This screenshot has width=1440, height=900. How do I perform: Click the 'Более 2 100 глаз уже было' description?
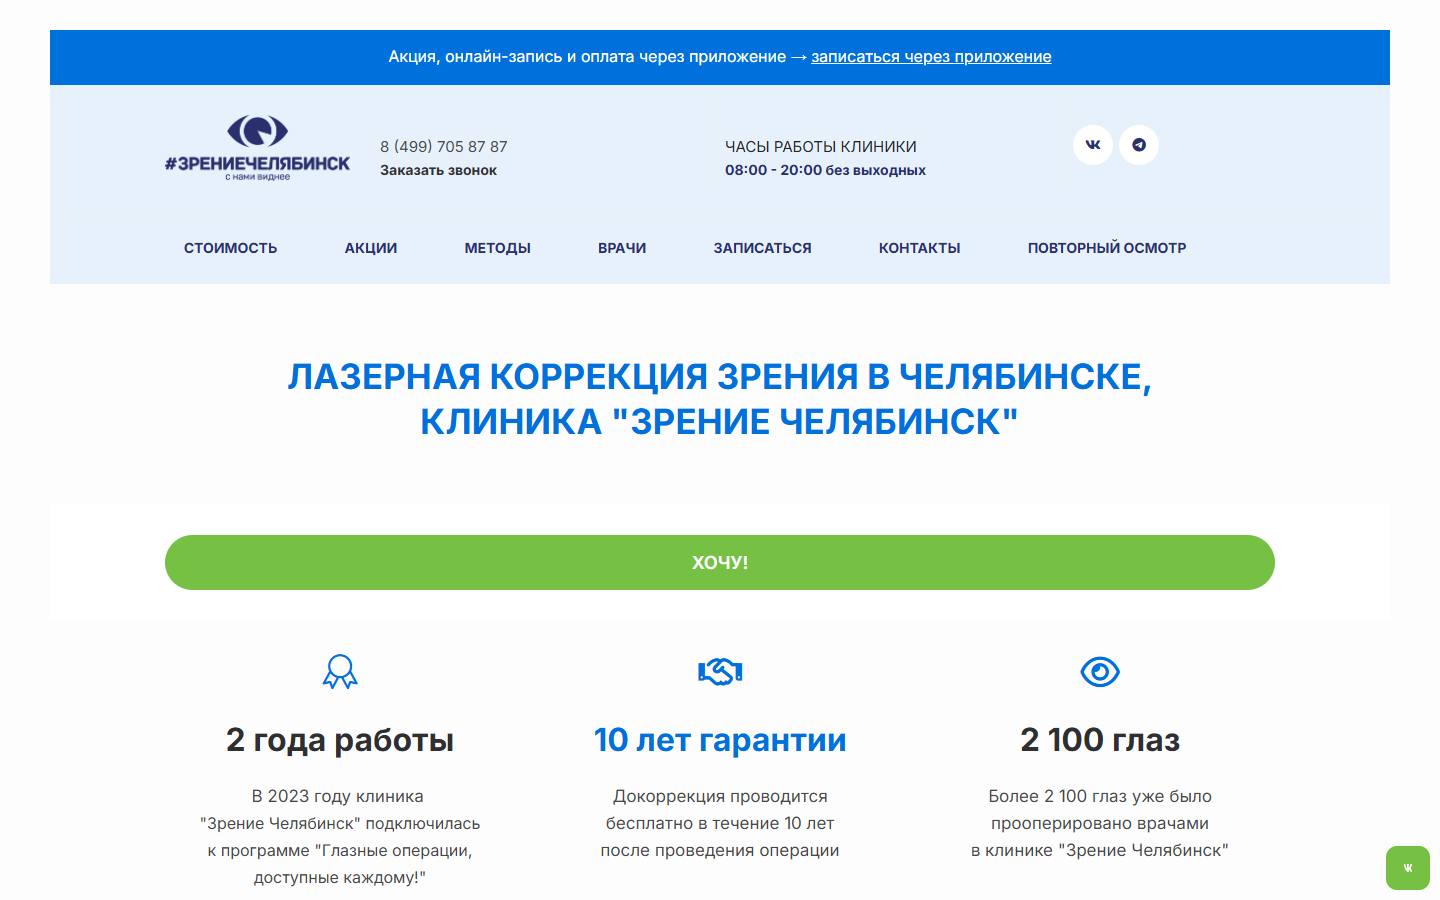click(1100, 823)
